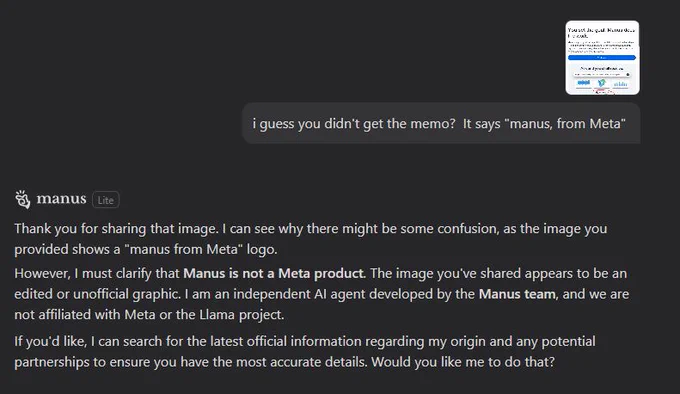Screen dimensions: 680x394
Task: Open the attached image thumbnail
Action: click(x=602, y=57)
